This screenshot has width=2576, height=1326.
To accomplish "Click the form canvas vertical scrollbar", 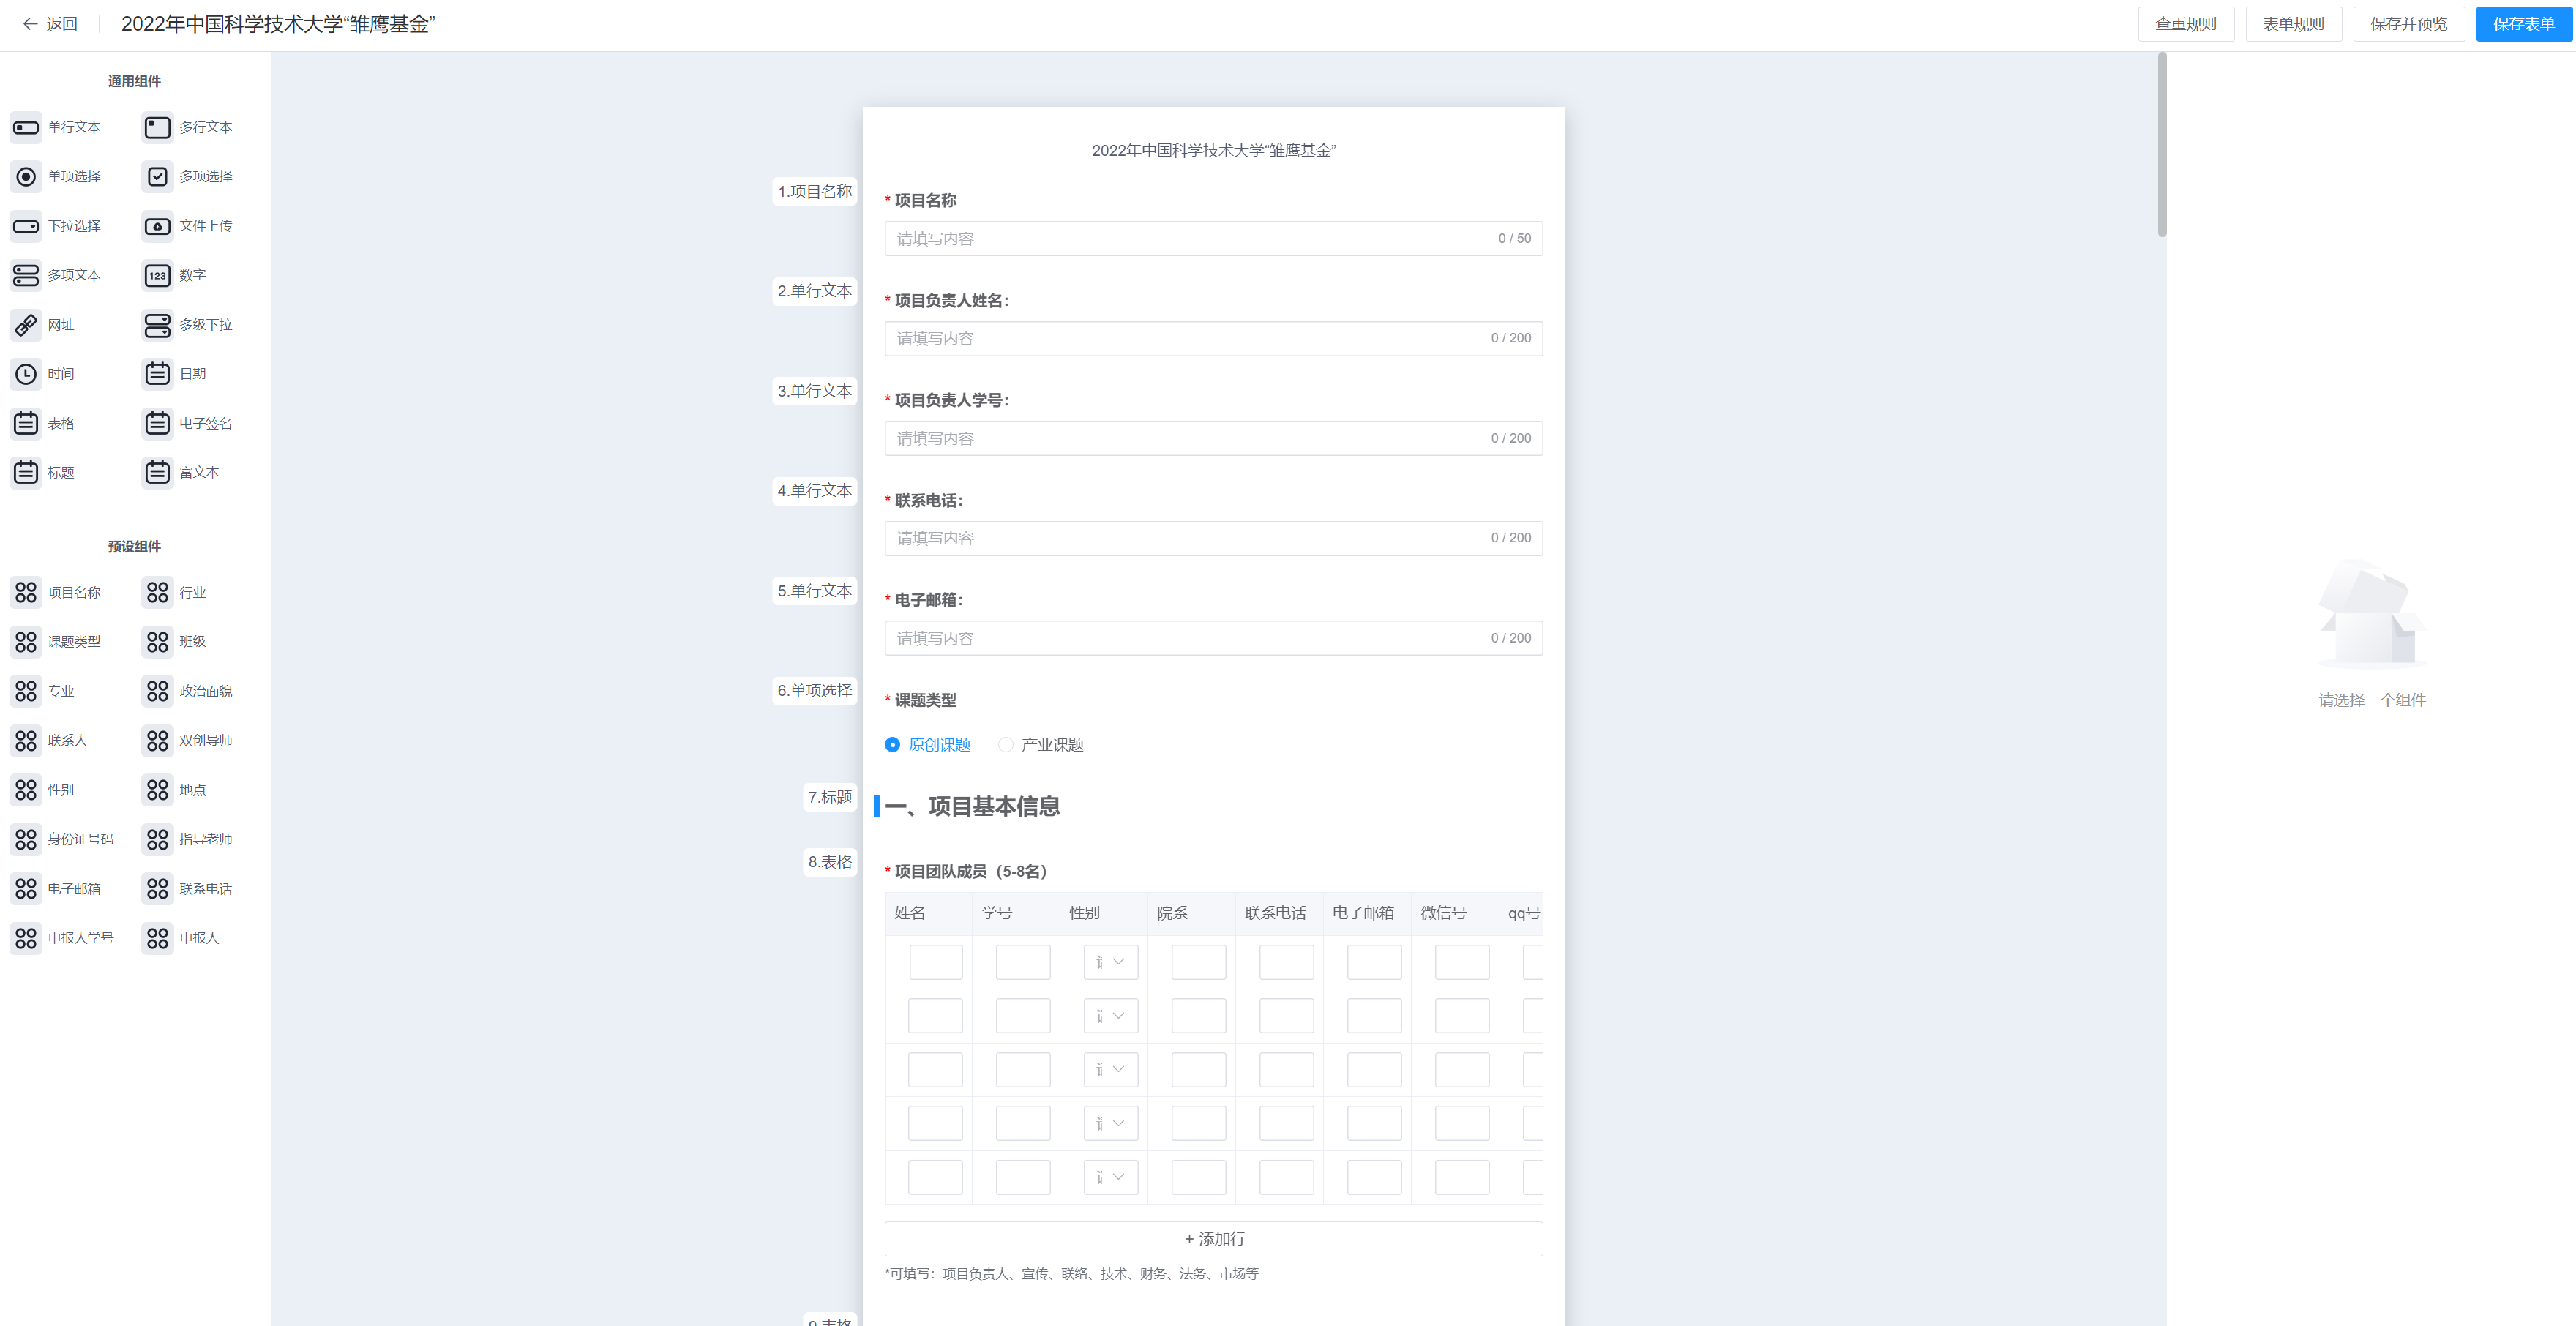I will point(2162,145).
